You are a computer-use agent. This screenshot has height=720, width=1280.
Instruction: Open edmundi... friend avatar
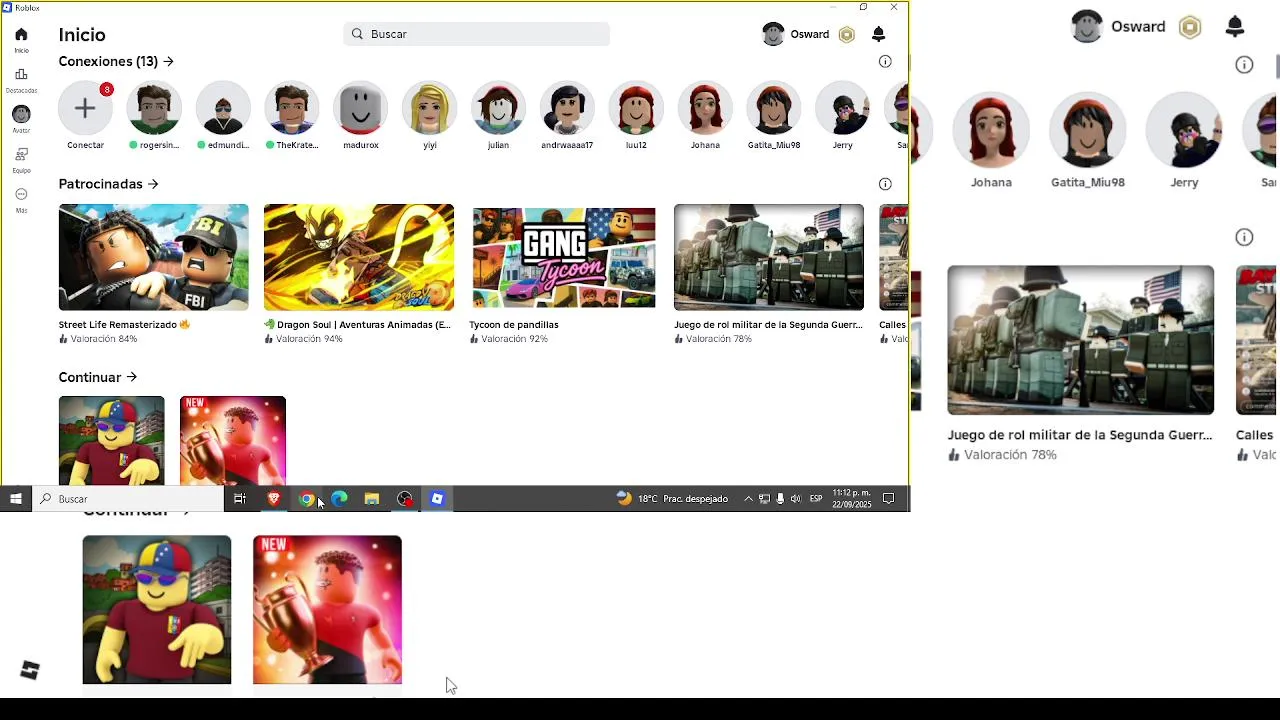(x=223, y=108)
